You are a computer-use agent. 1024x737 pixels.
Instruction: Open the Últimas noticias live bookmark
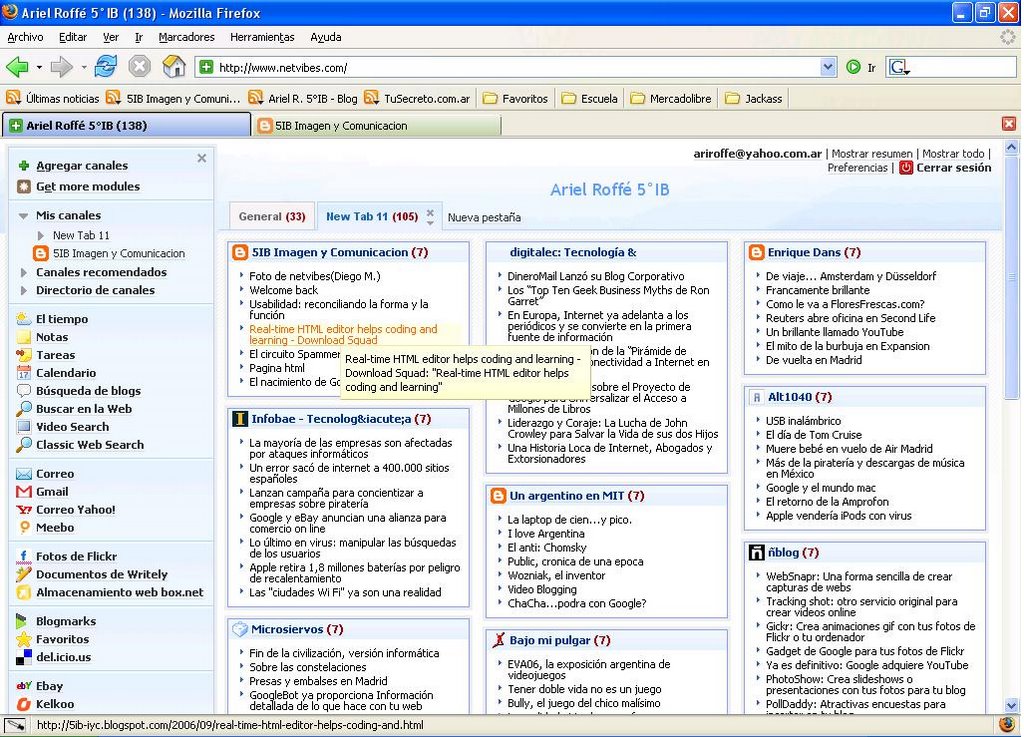(x=52, y=99)
